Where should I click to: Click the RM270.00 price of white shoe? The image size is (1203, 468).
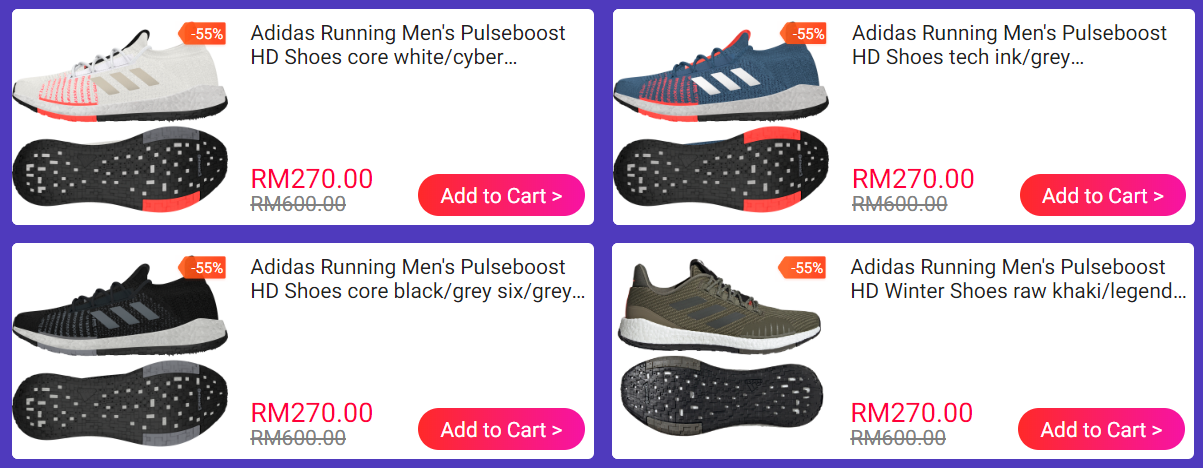(311, 179)
